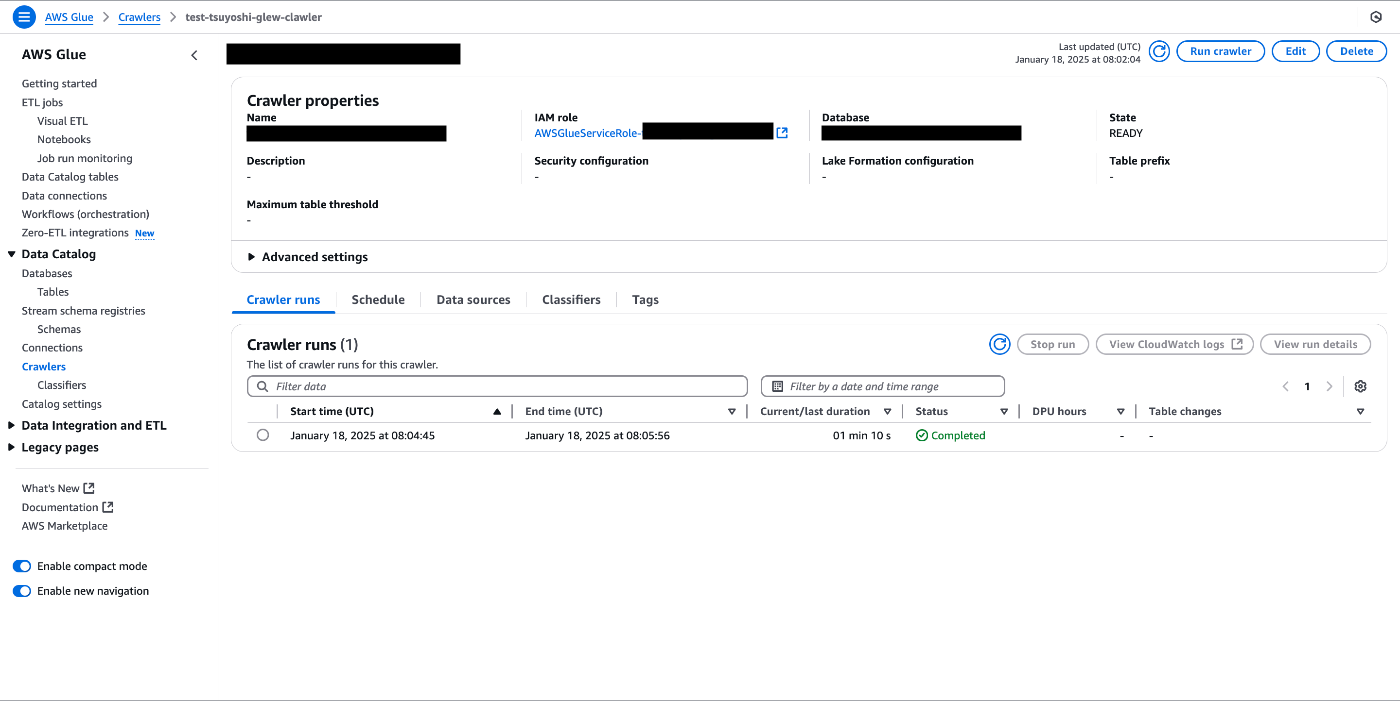Click the Completed status entry
The height and width of the screenshot is (701, 1400).
(x=950, y=436)
